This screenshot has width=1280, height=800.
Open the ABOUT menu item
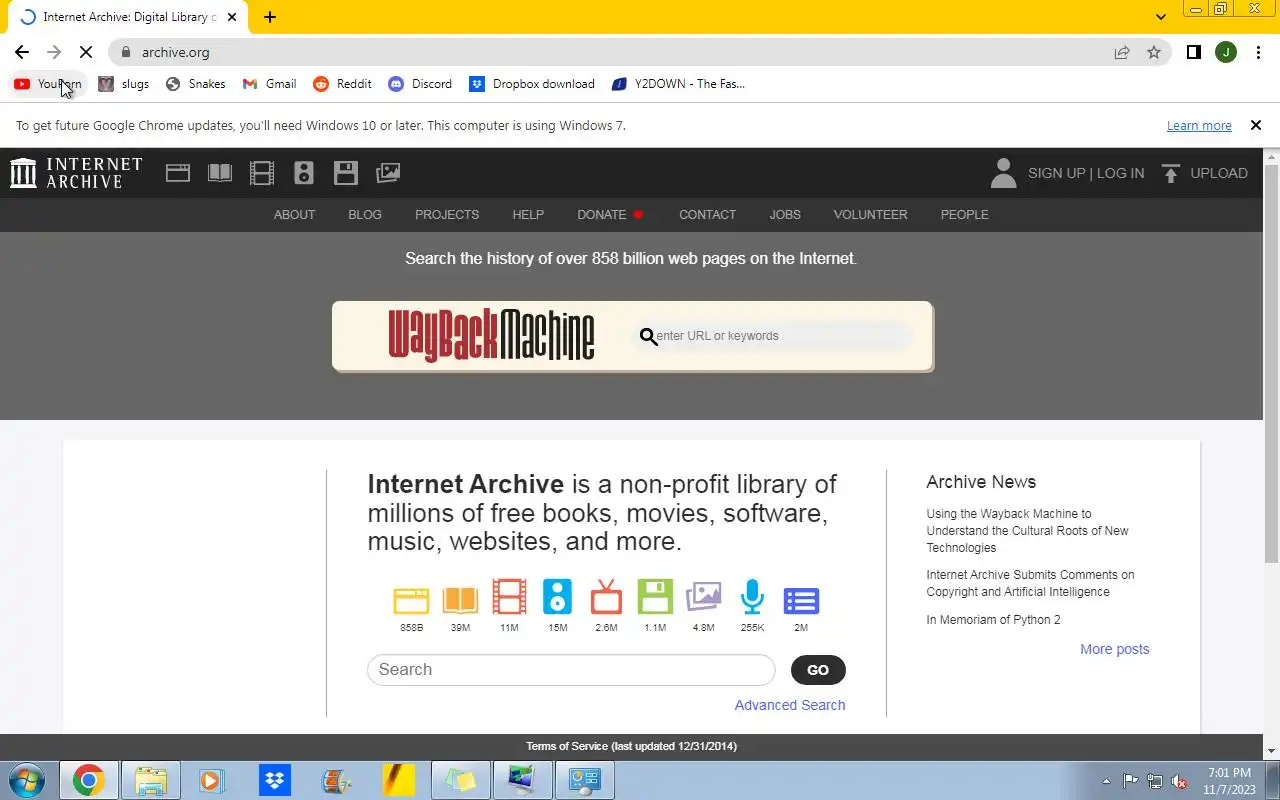click(x=294, y=215)
